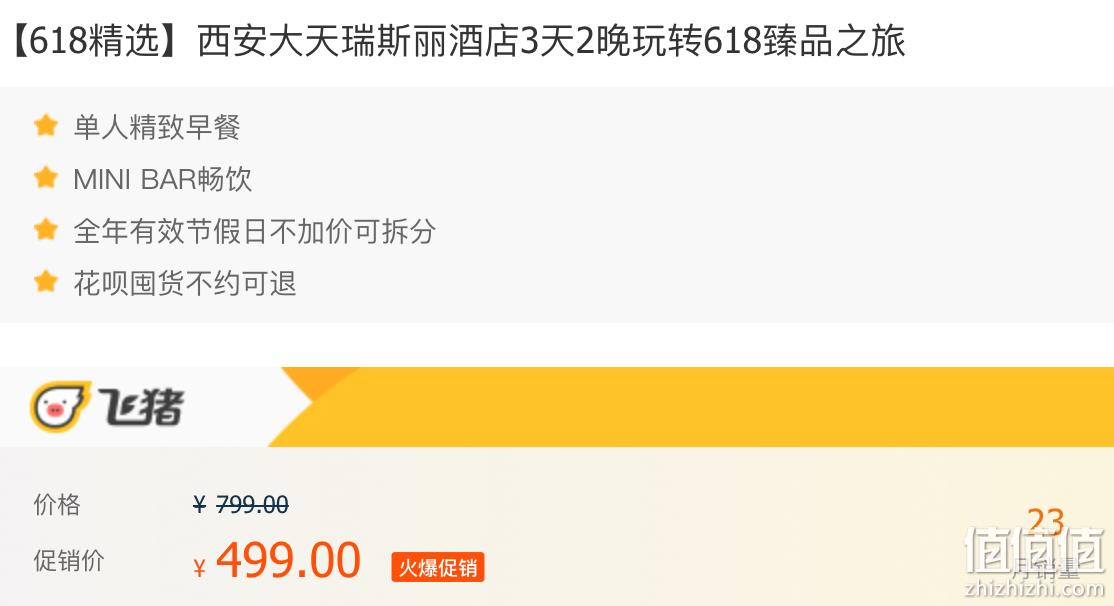
Task: Click the yellow Fliggy banner strip
Action: click(689, 406)
